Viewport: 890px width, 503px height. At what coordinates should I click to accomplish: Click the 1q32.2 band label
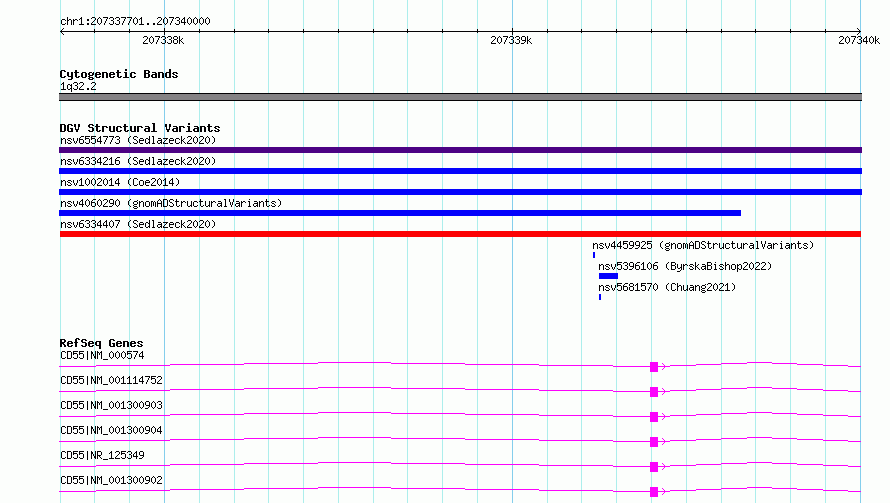click(78, 86)
